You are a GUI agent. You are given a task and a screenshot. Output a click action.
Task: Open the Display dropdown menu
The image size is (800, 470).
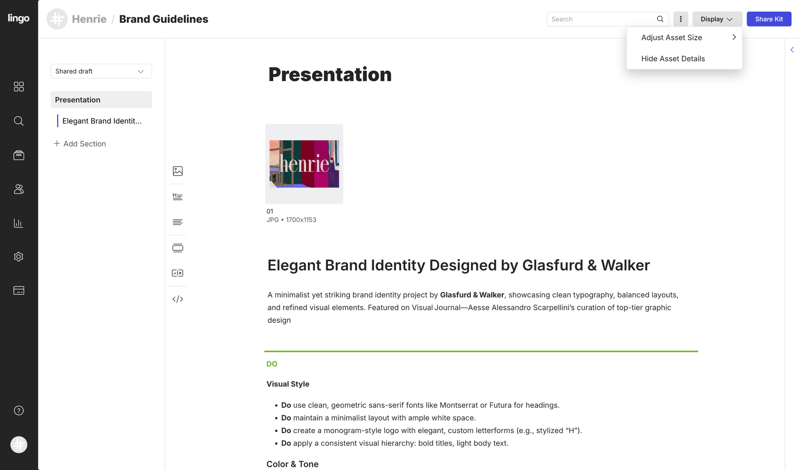pos(716,19)
